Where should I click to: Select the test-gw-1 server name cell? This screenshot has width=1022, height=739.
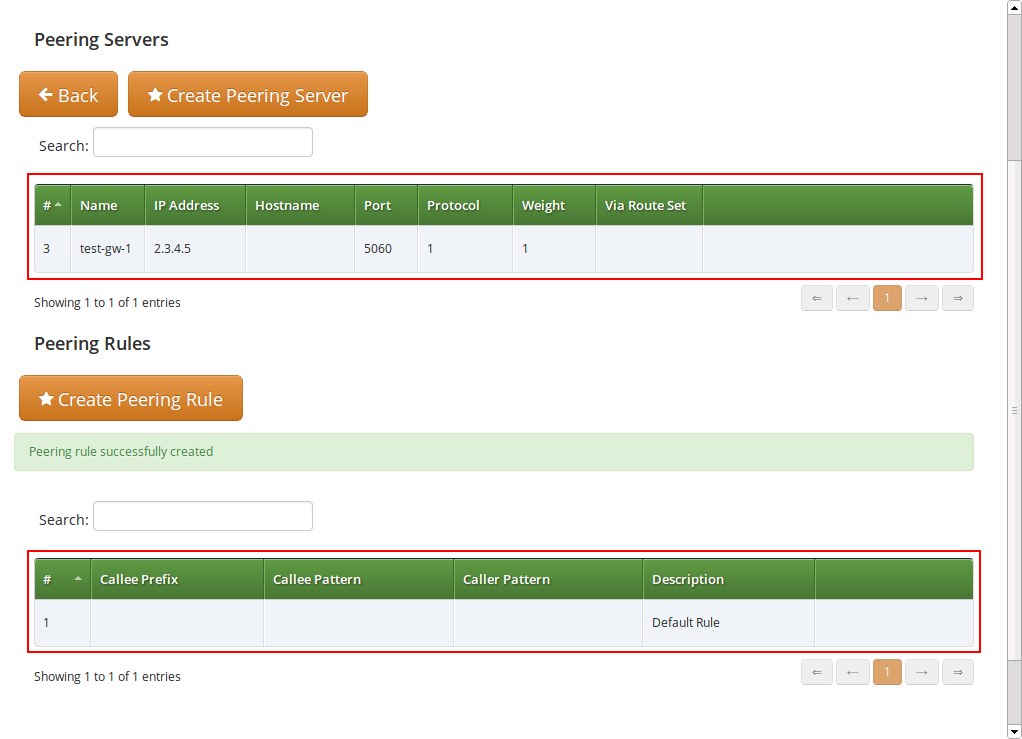pos(108,248)
